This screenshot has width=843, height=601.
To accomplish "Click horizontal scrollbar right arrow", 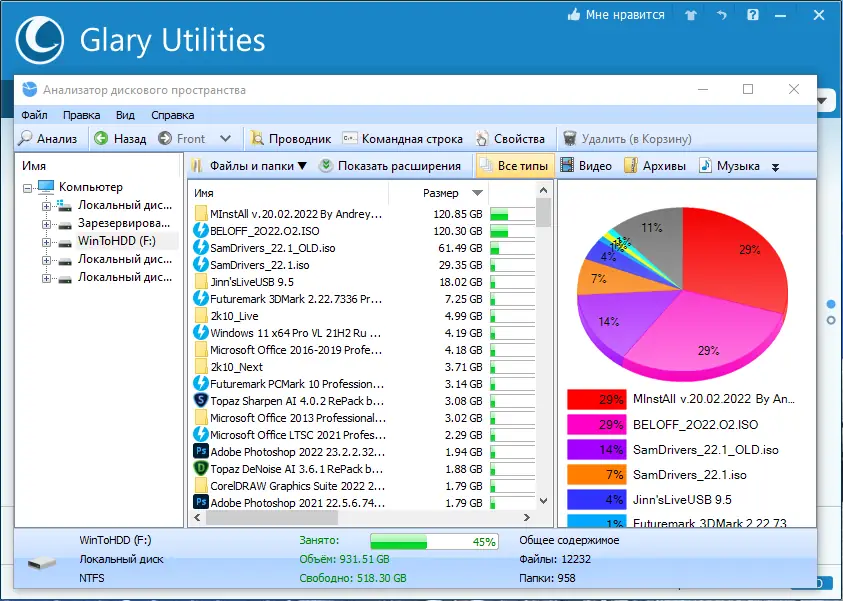I will pos(527,518).
